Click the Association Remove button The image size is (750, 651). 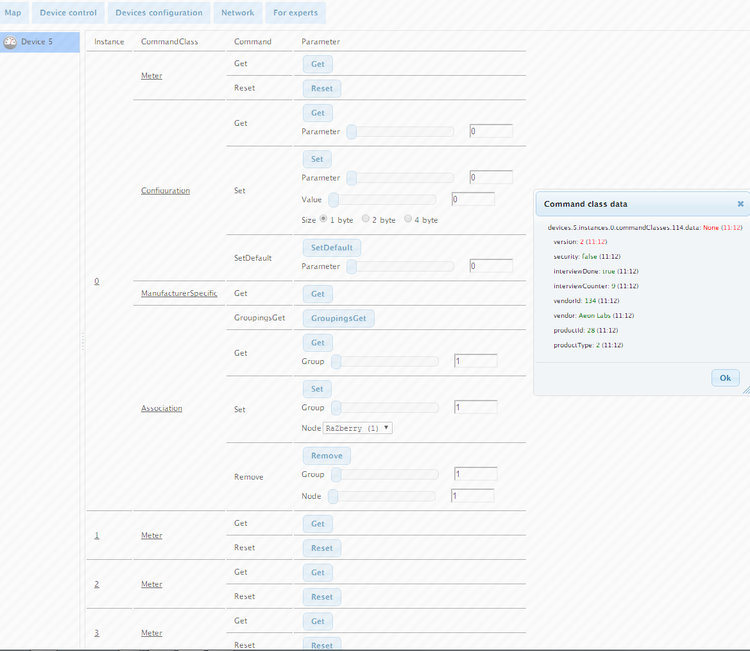[326, 456]
